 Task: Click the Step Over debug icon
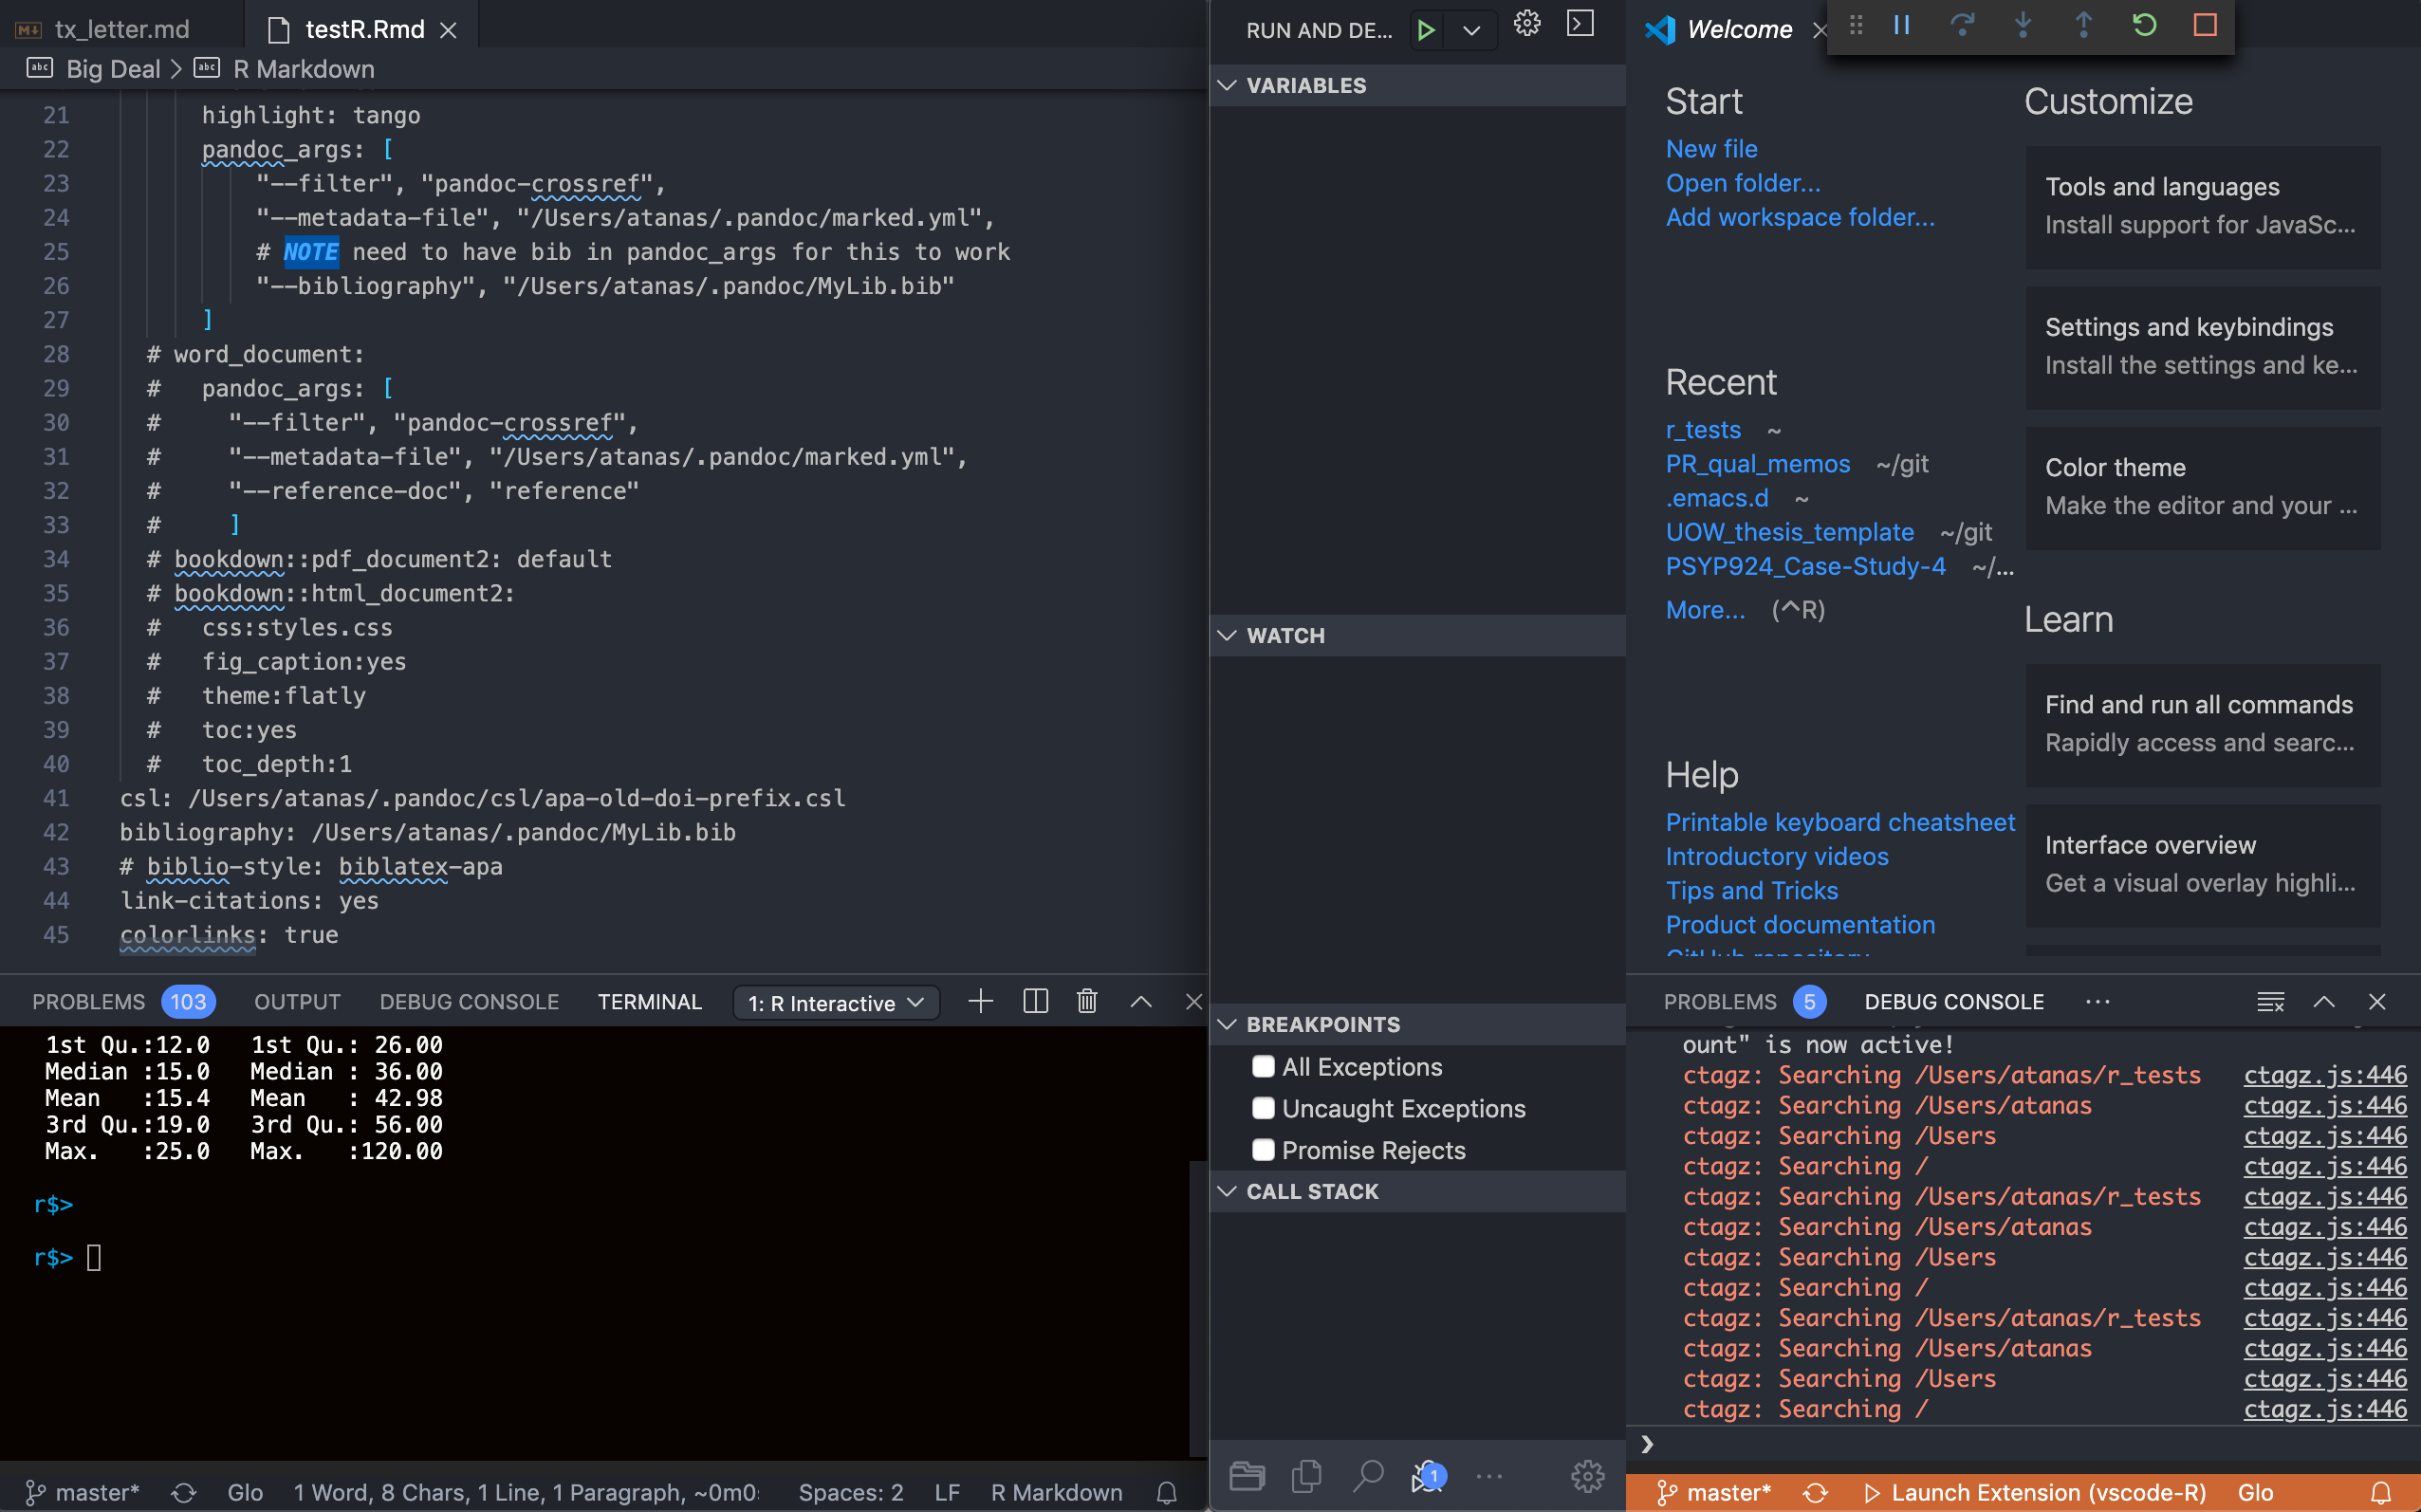coord(1964,25)
